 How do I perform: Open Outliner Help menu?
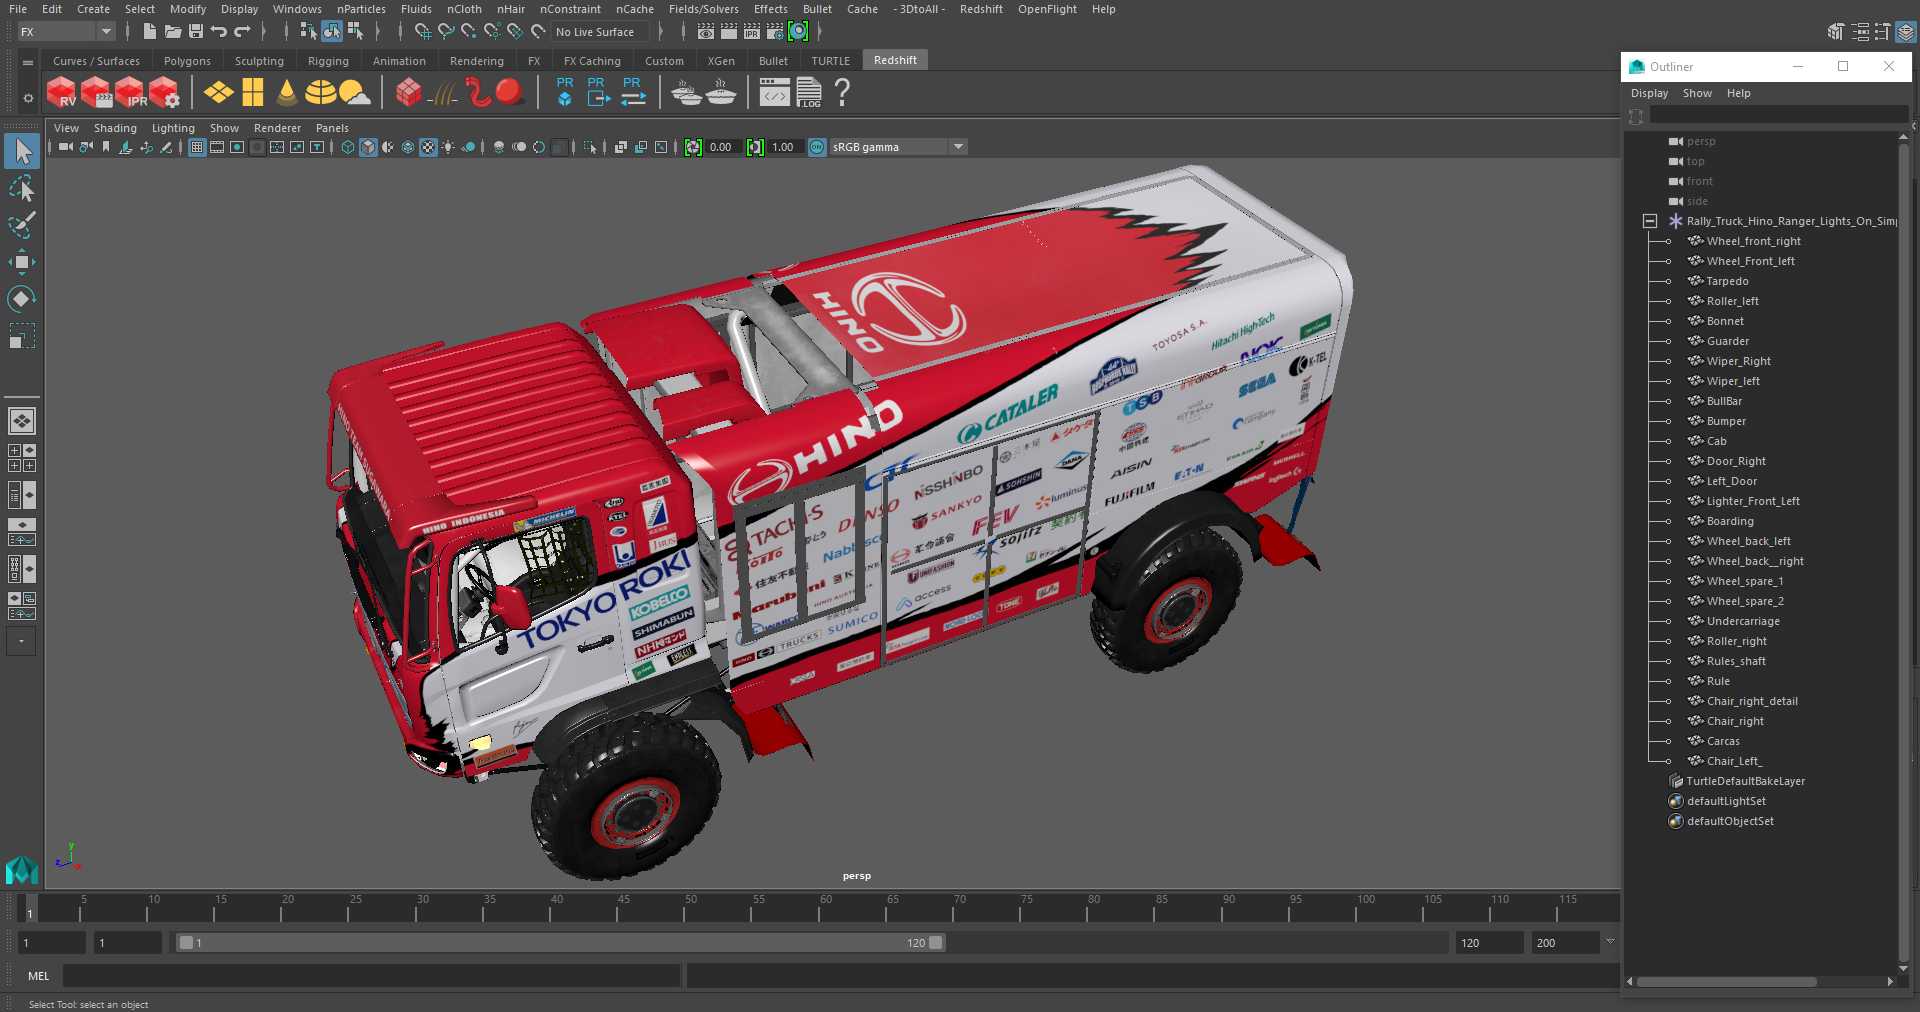point(1738,93)
